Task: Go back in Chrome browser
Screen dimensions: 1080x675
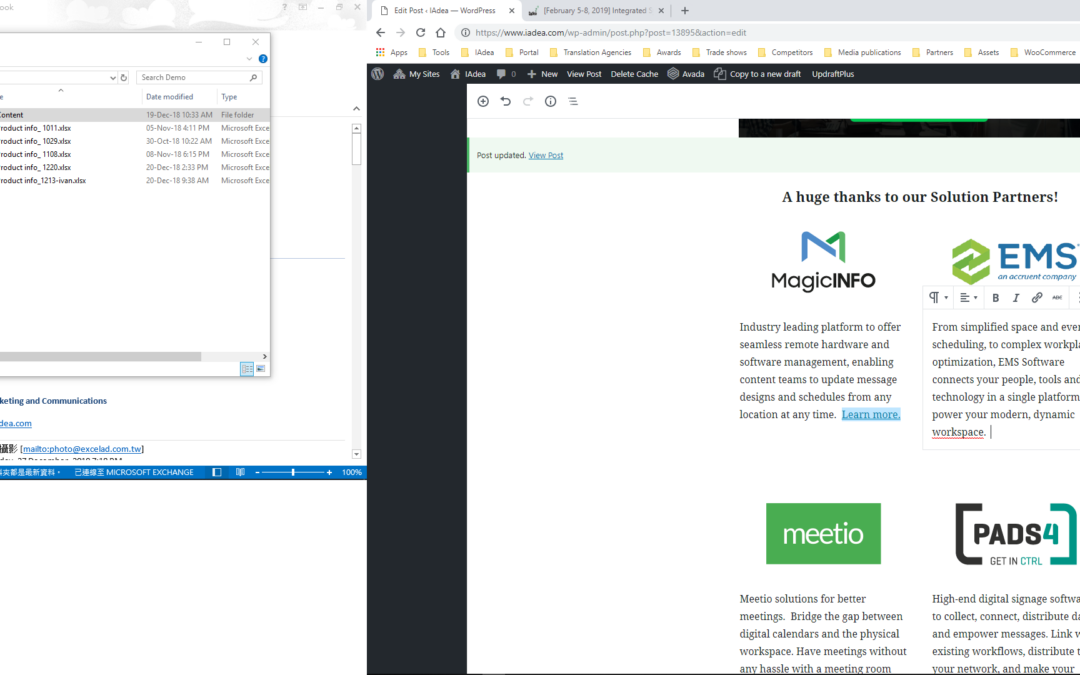Action: pos(380,32)
